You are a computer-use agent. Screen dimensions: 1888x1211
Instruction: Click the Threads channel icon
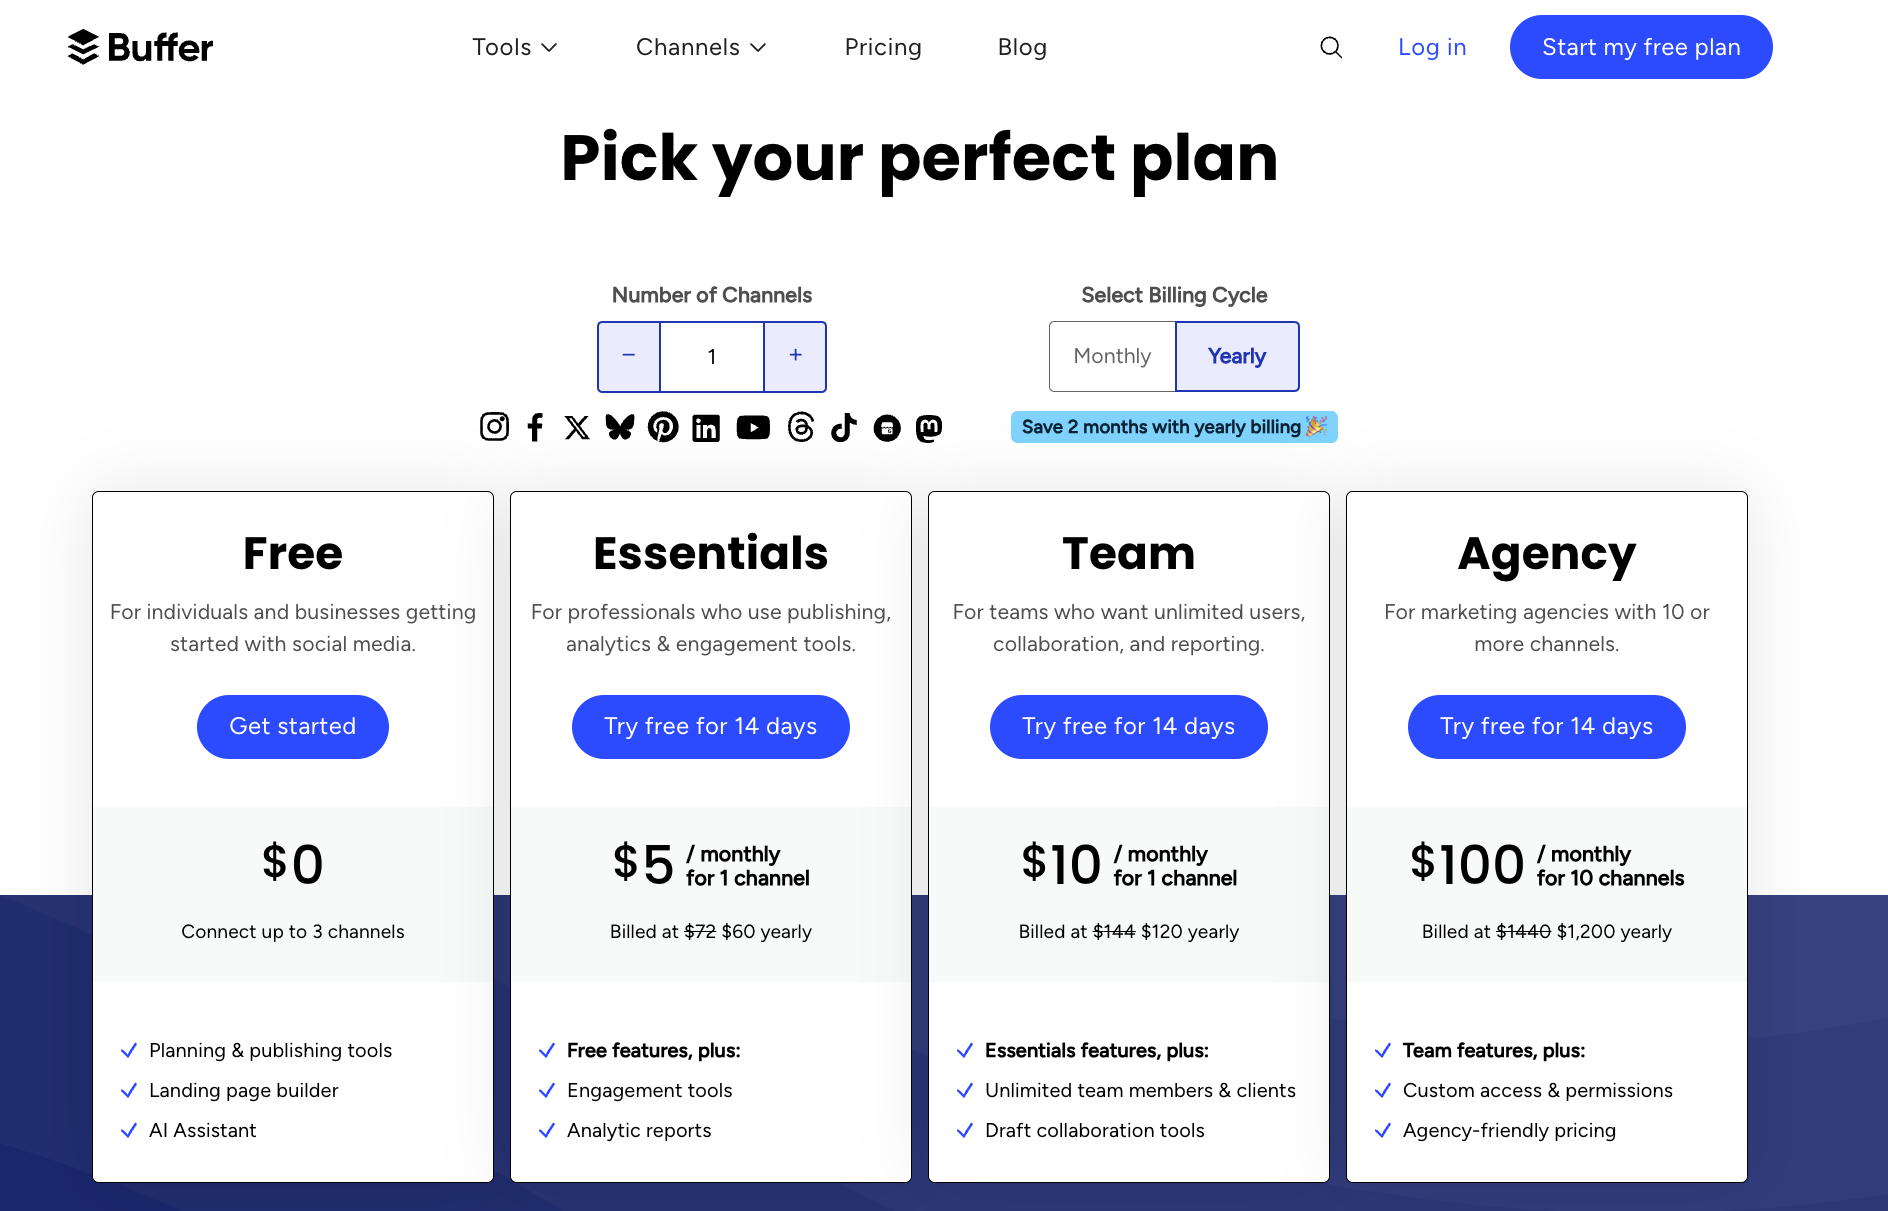[801, 427]
